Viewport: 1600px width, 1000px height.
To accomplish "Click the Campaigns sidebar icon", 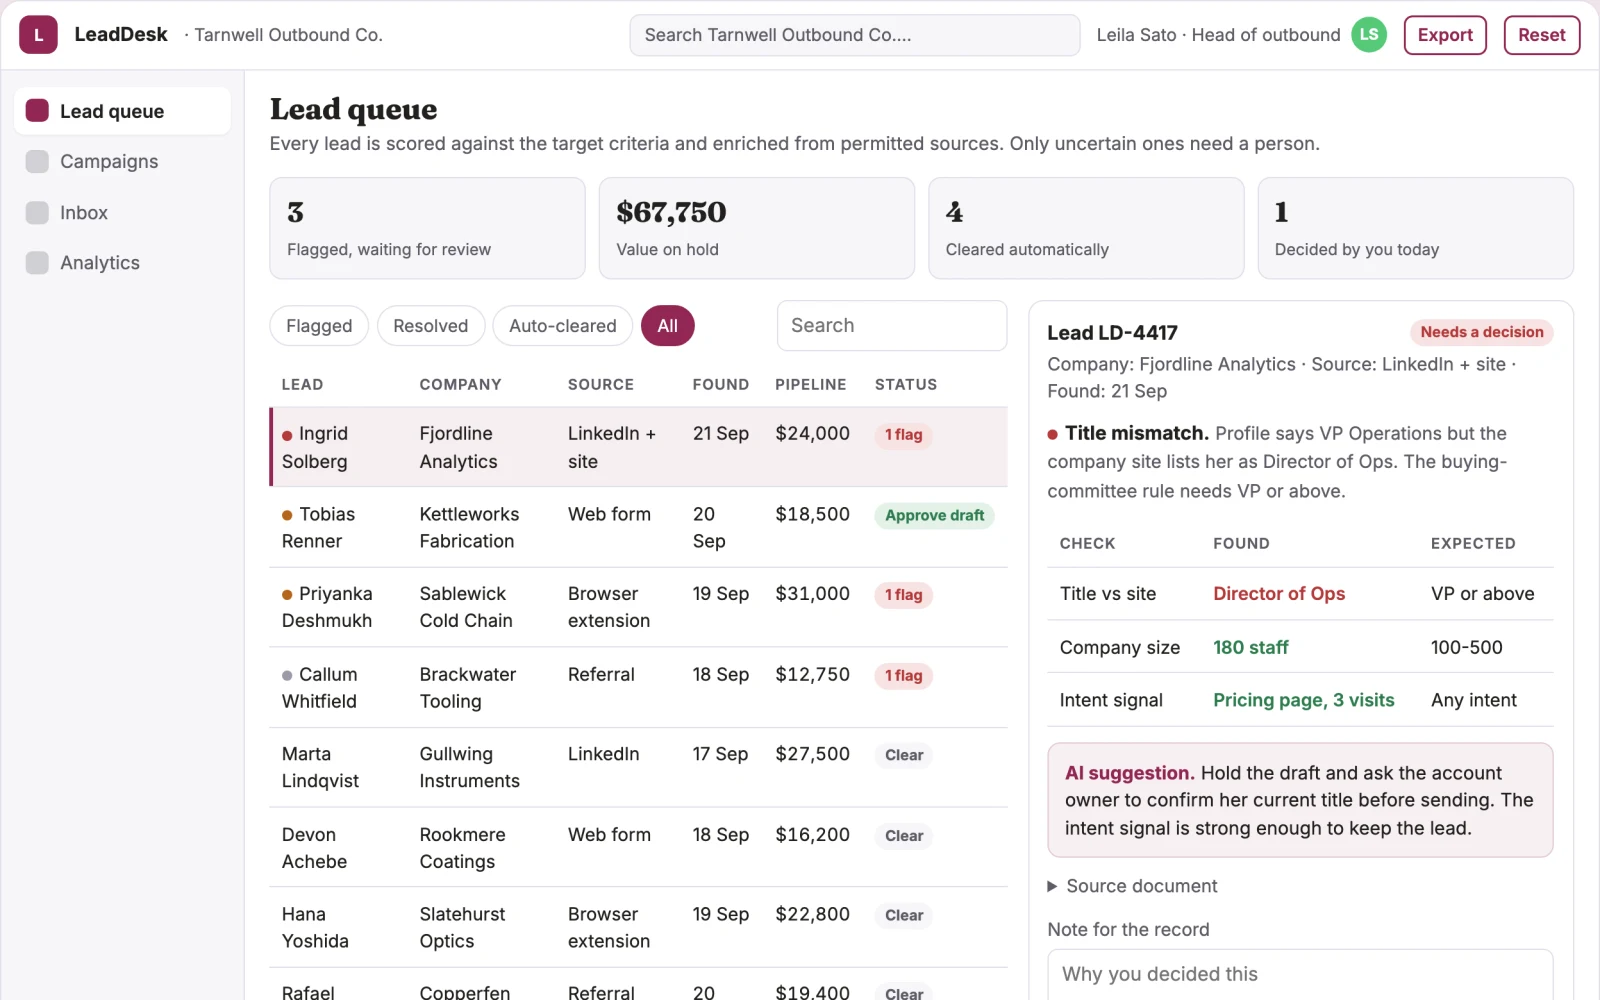I will pos(37,162).
